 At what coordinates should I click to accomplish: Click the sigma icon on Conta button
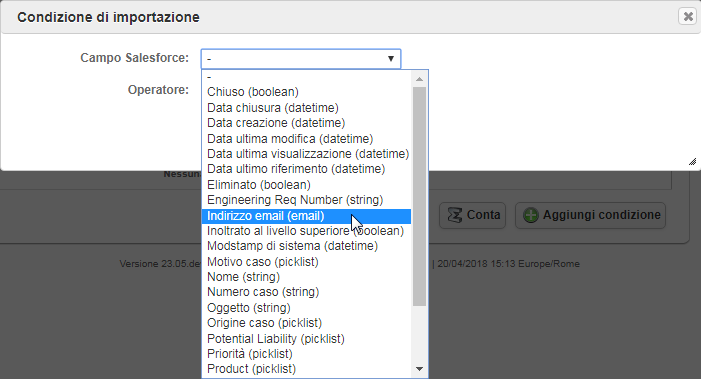pos(455,215)
